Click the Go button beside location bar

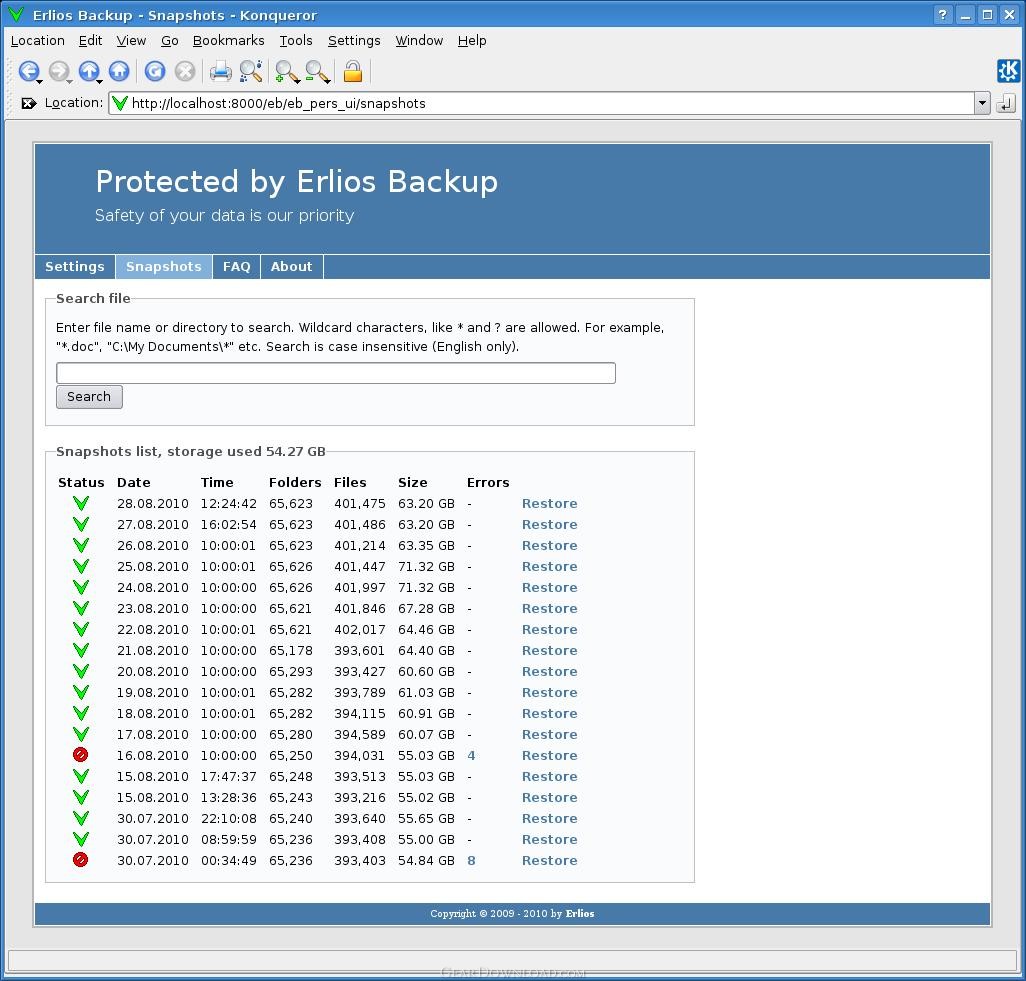pyautogui.click(x=1006, y=103)
